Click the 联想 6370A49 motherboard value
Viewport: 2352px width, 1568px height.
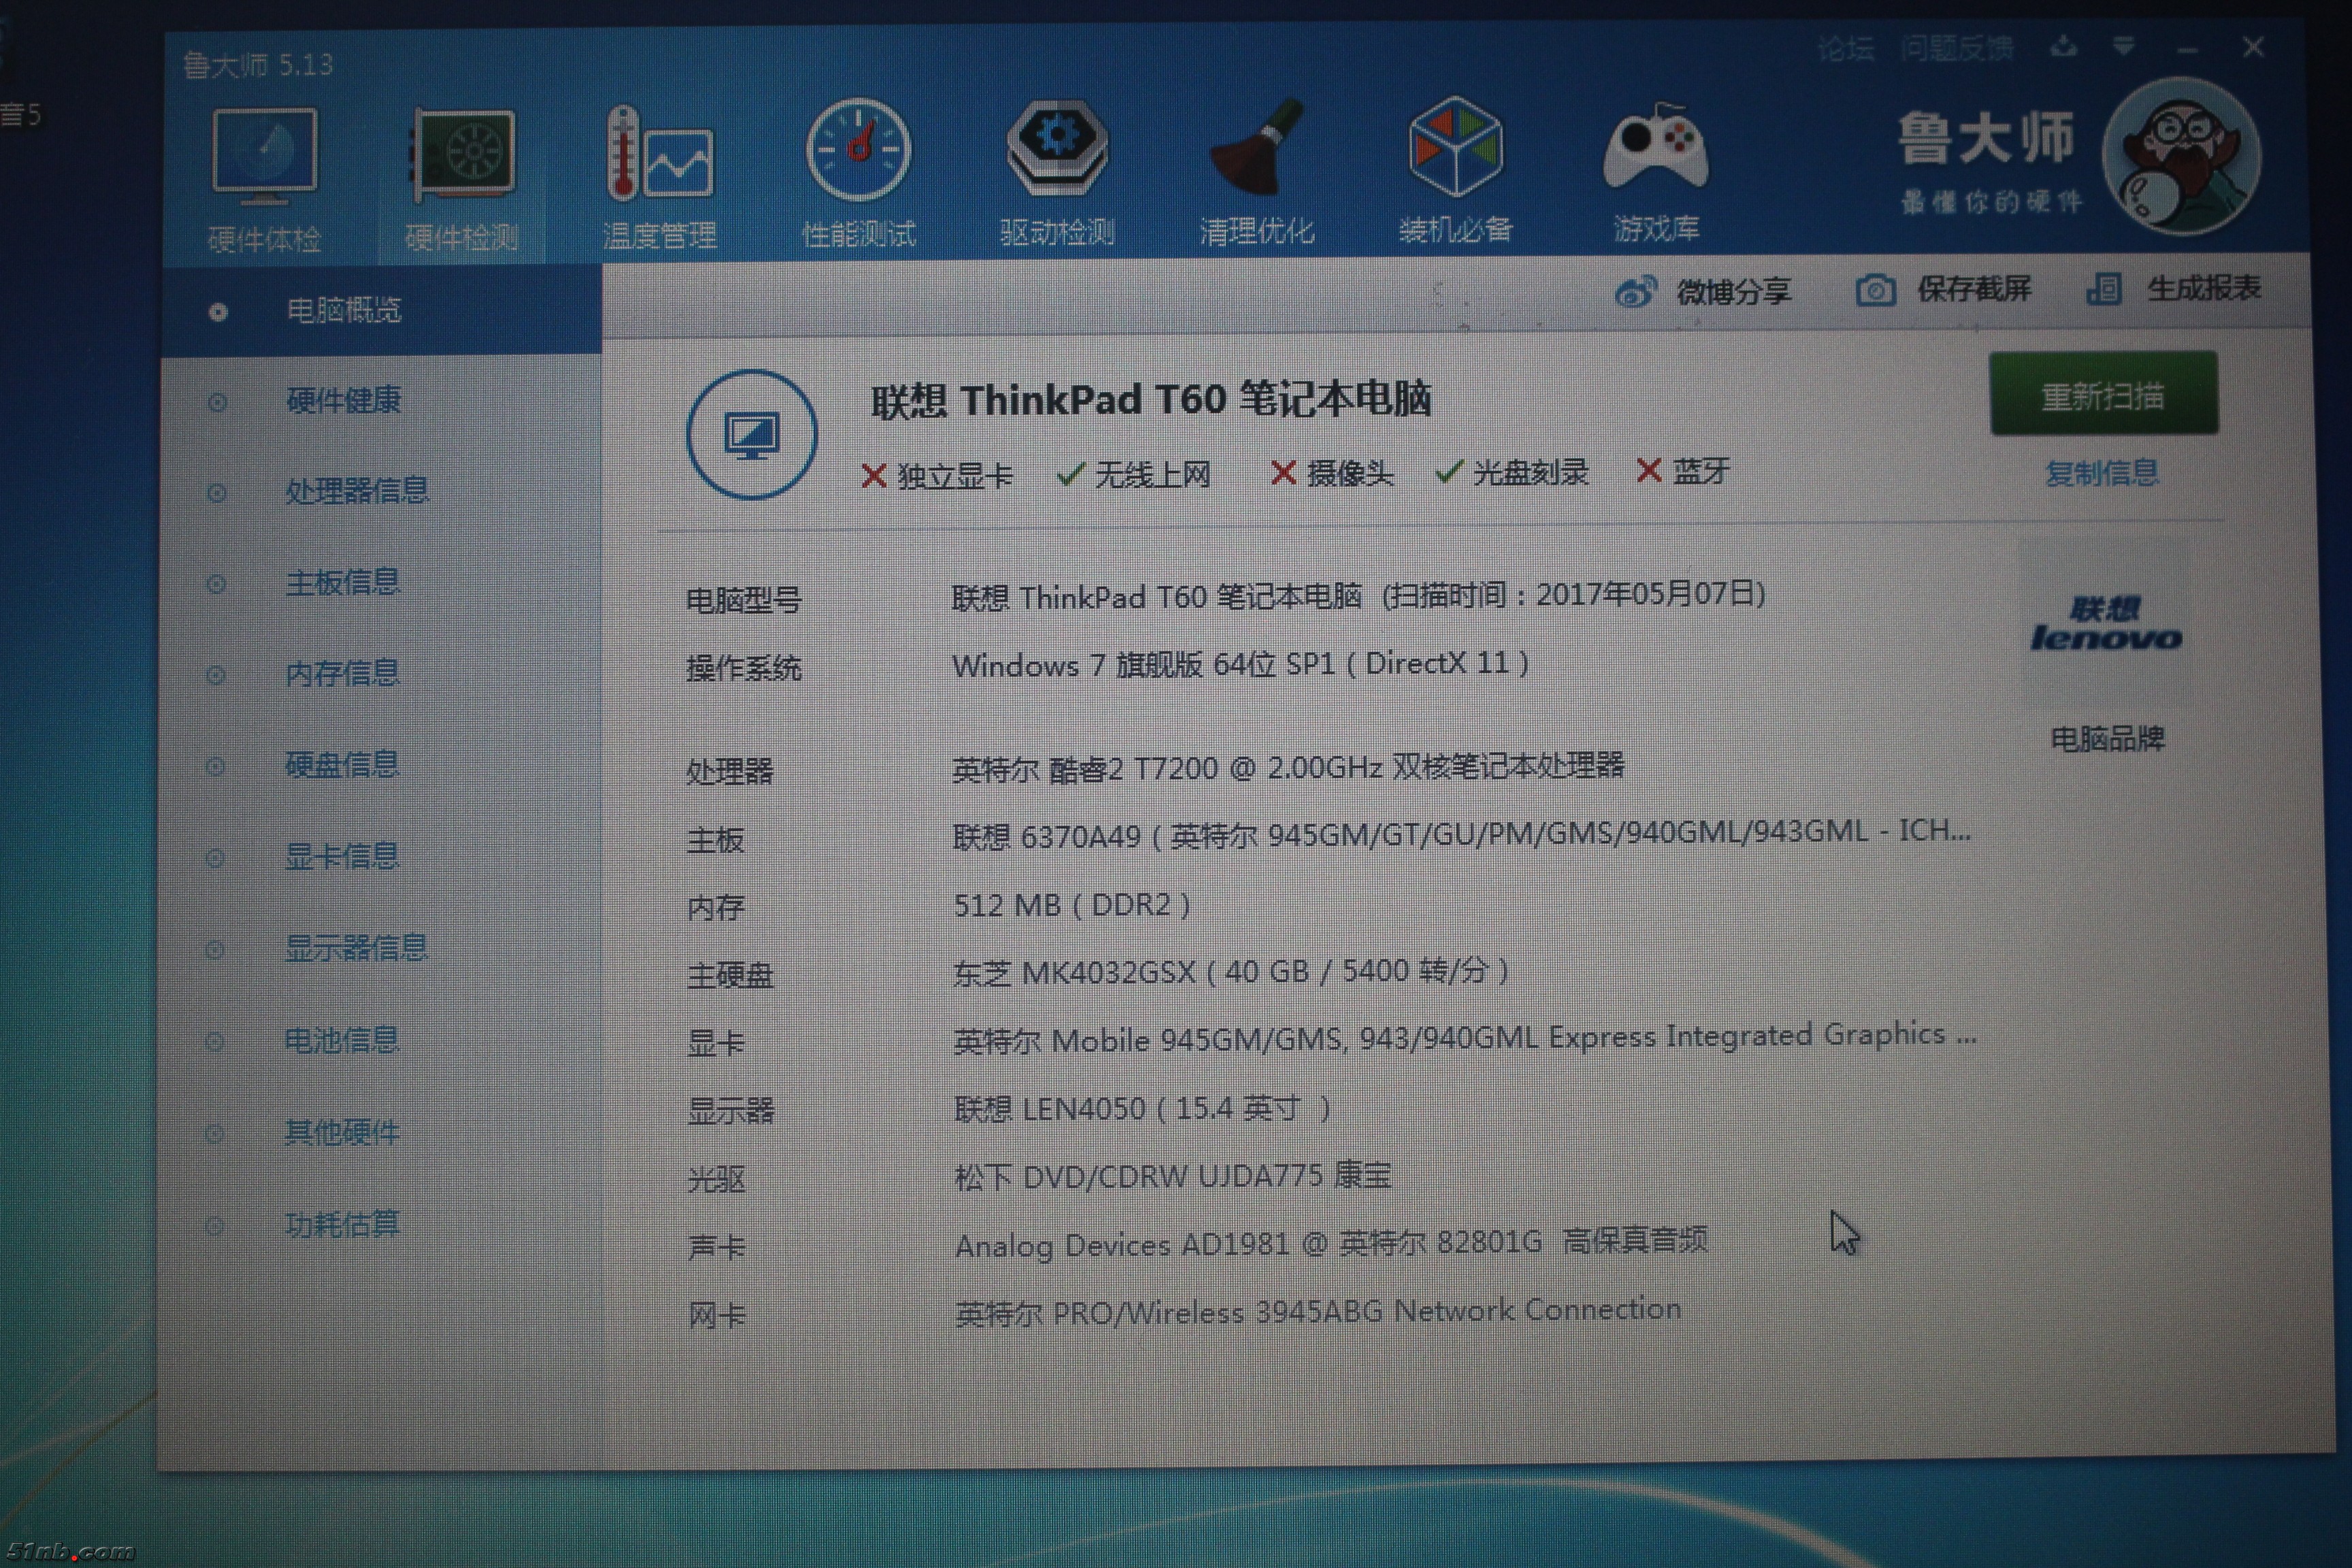tap(1461, 834)
